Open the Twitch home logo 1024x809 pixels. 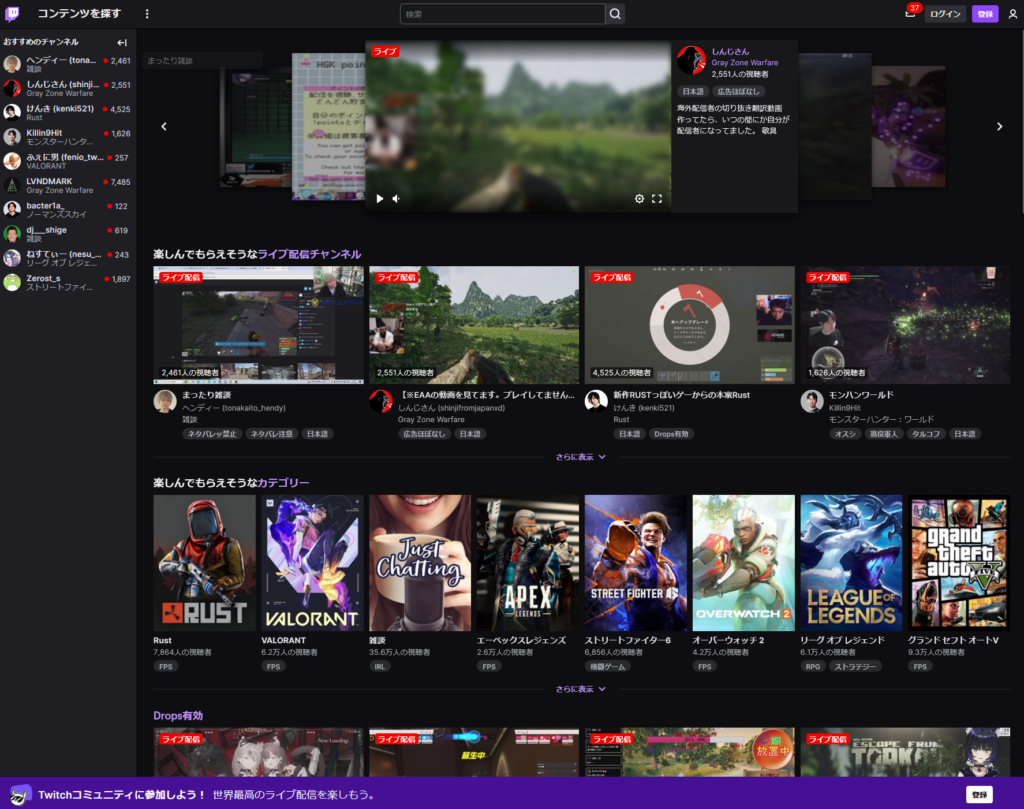point(12,14)
